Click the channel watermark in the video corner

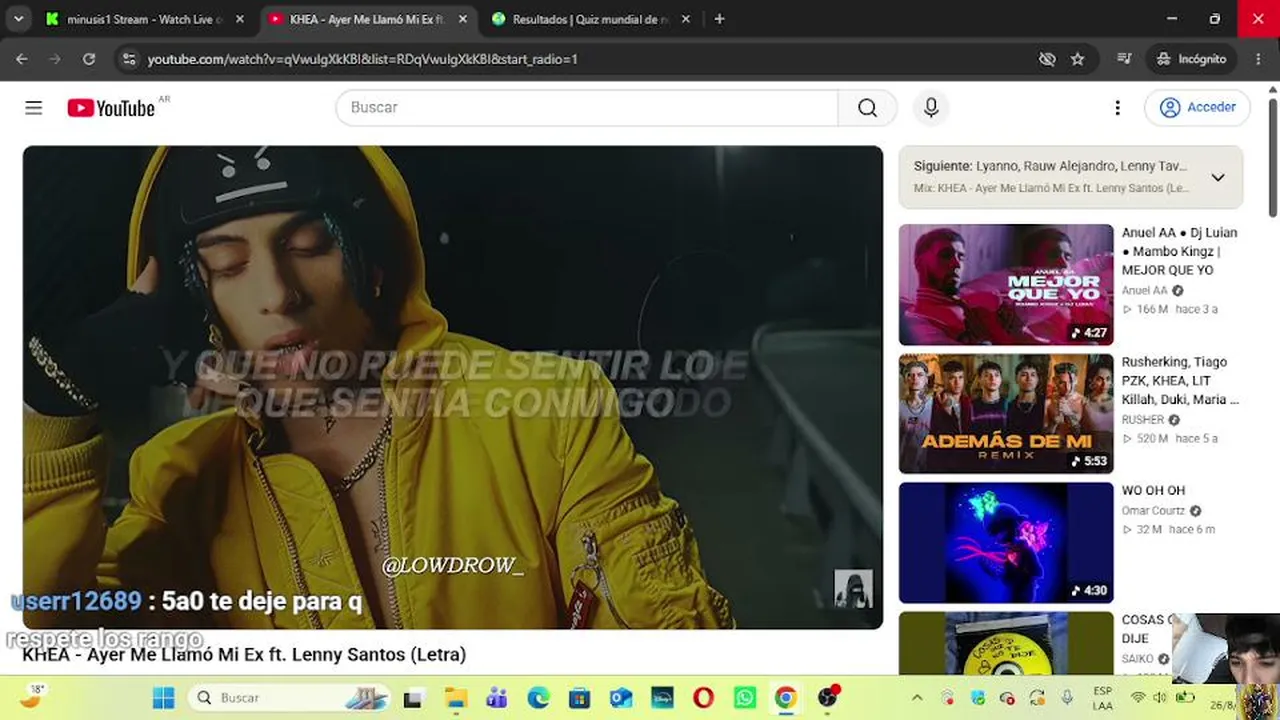tap(854, 589)
